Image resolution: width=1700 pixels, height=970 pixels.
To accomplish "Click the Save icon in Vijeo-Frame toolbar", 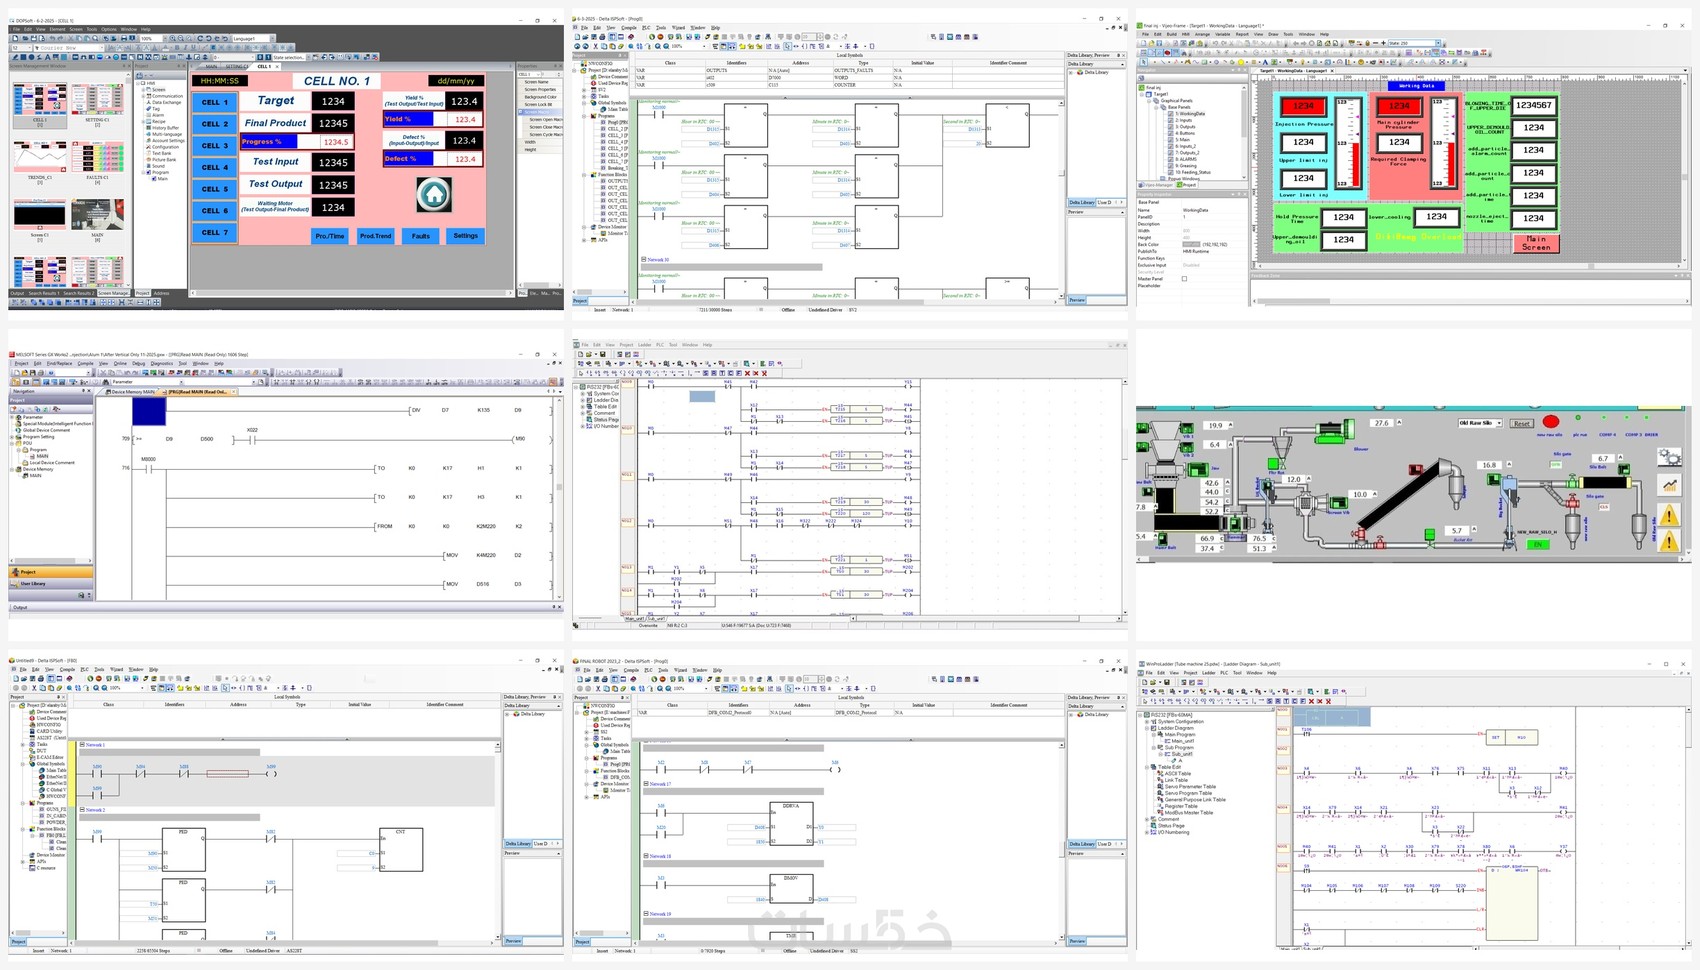I will point(1157,43).
